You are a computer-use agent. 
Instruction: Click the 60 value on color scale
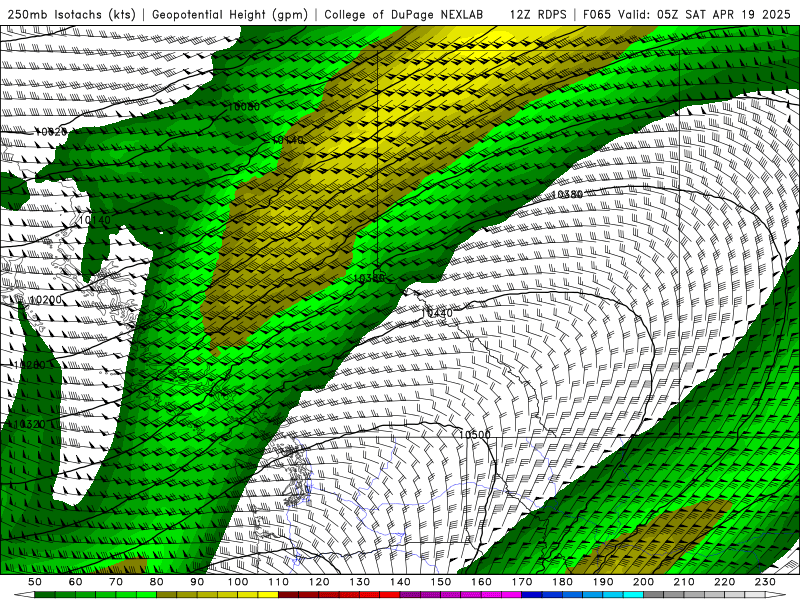point(76,582)
